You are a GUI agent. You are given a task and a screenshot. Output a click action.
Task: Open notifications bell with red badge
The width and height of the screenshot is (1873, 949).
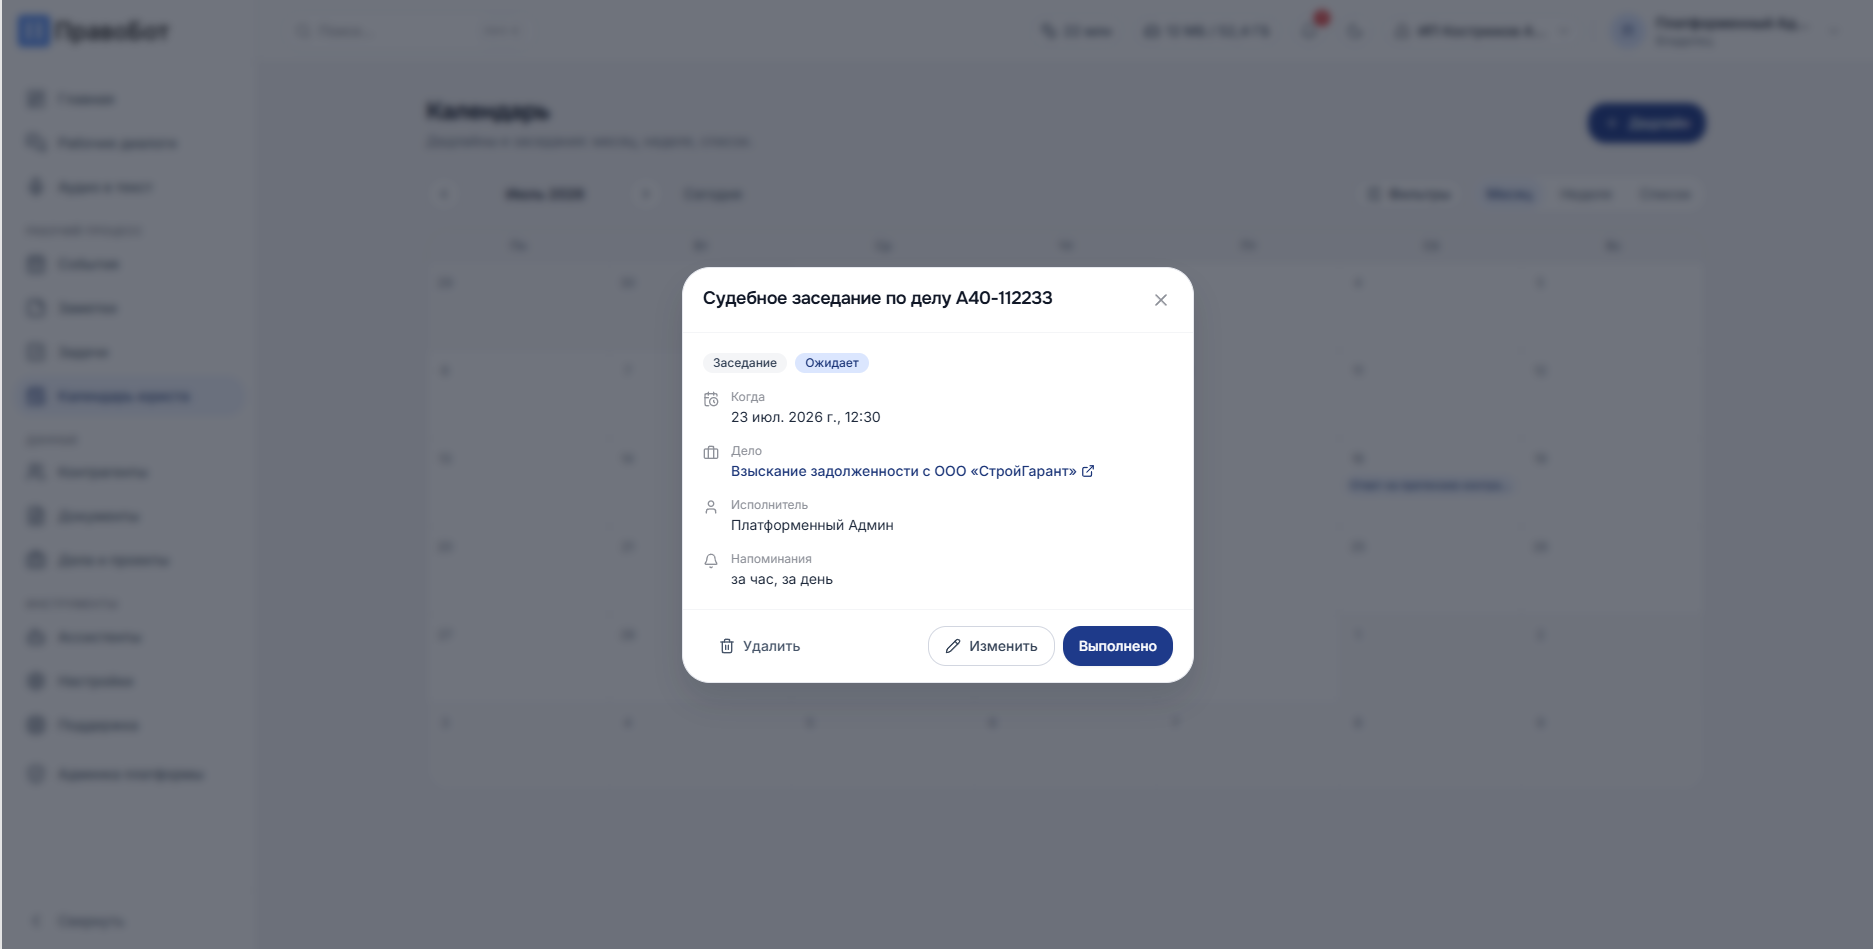pyautogui.click(x=1312, y=30)
